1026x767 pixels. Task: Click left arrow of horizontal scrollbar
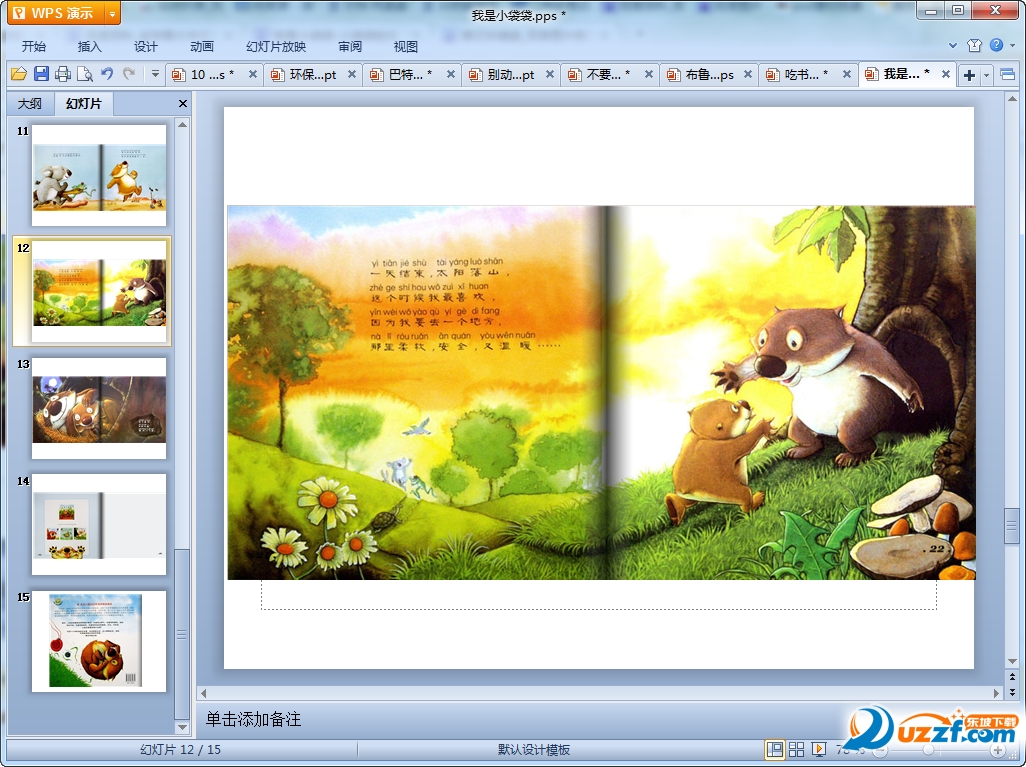point(203,692)
